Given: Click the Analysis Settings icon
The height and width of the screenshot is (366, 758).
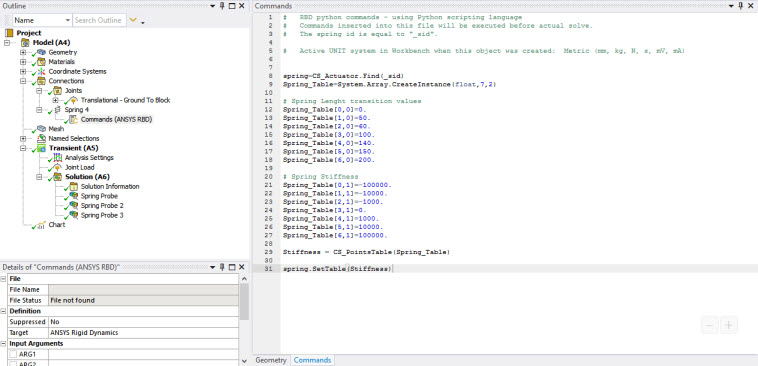Looking at the screenshot, I should pyautogui.click(x=58, y=158).
